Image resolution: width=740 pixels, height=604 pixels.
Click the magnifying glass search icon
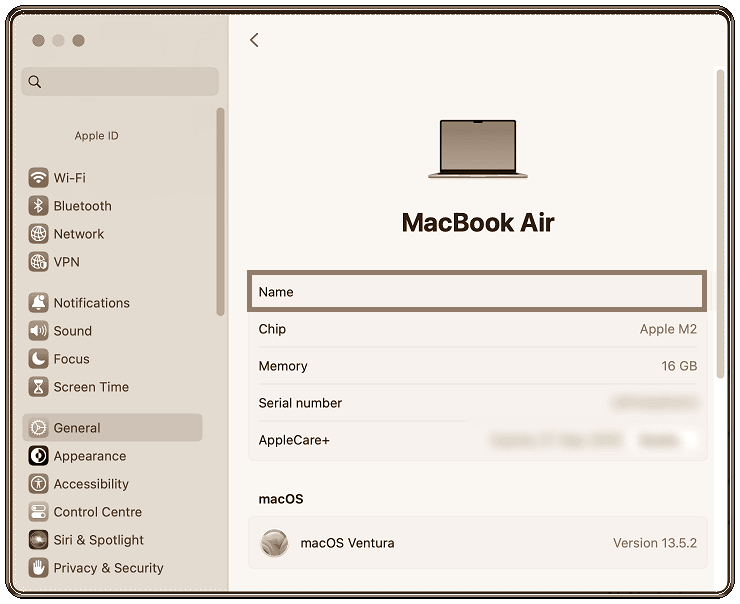[x=34, y=82]
